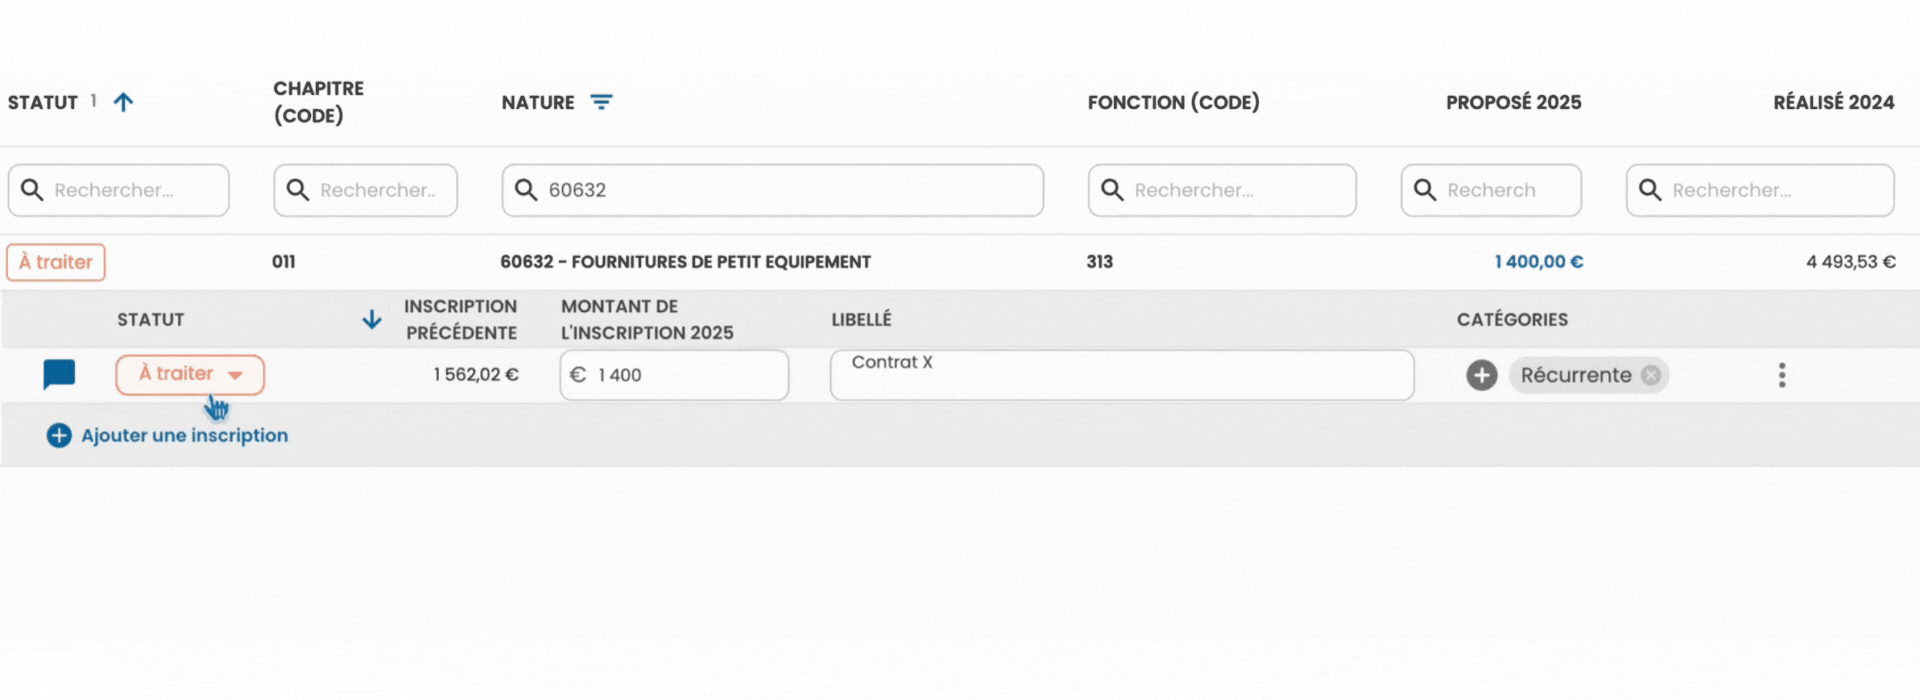Open the three-dot row options menu
Image resolution: width=1920 pixels, height=700 pixels.
(x=1782, y=375)
